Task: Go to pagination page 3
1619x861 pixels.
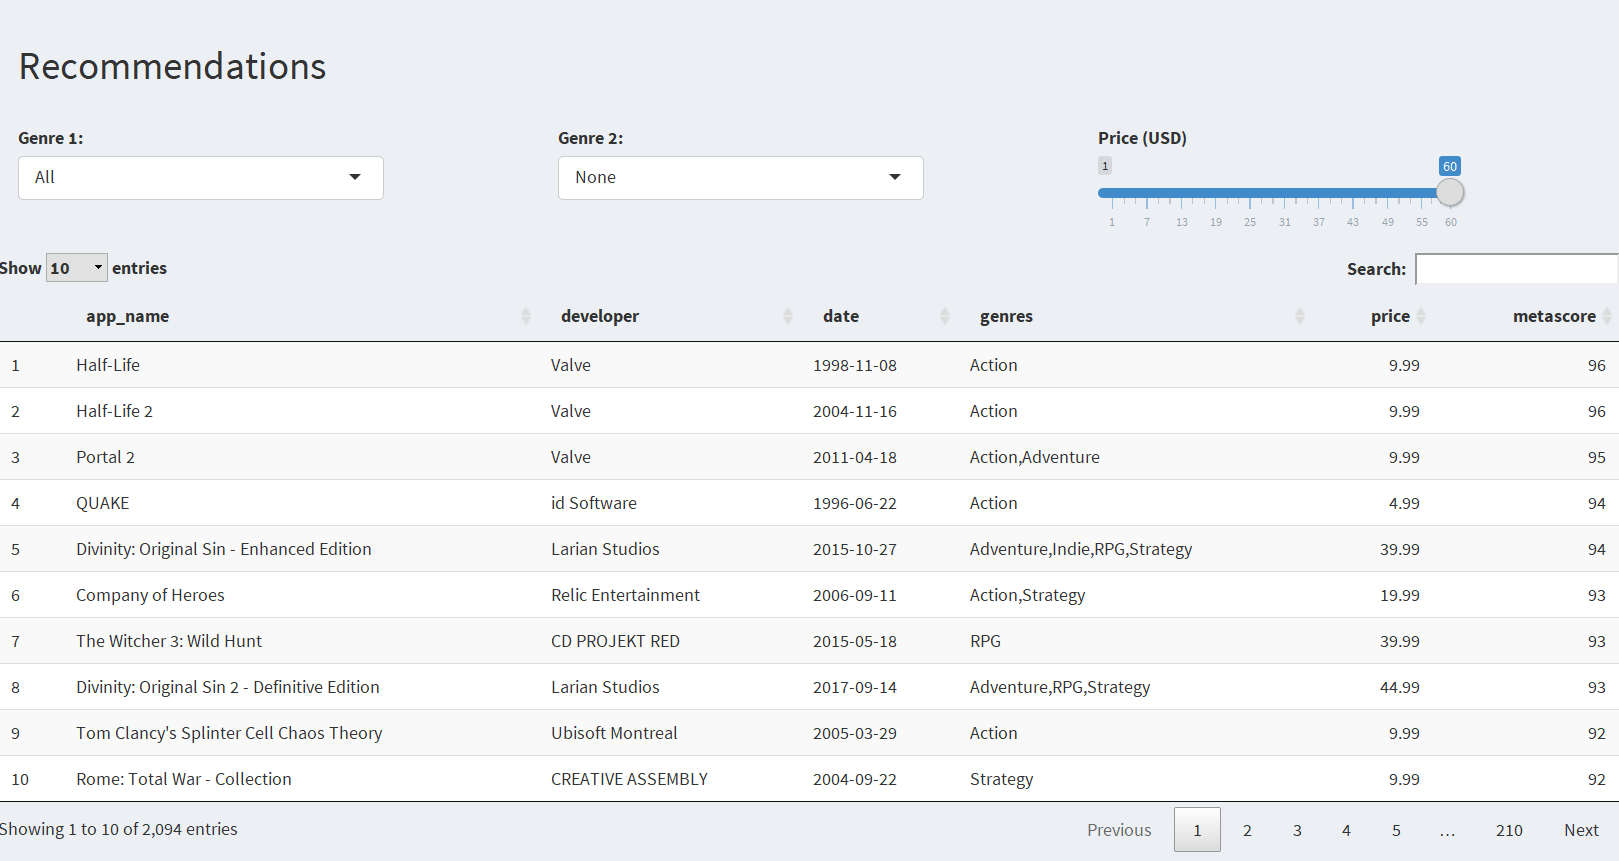Action: [x=1297, y=830]
